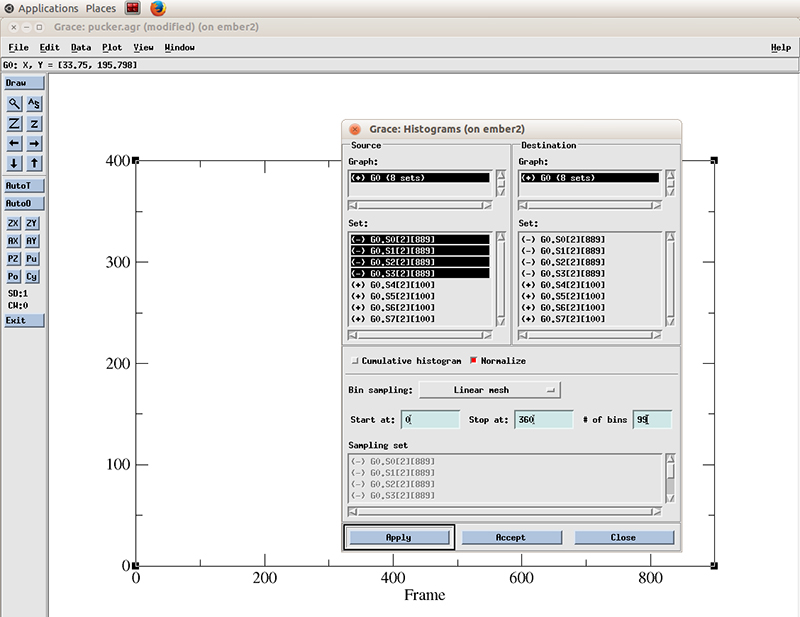Click the large Z zoom-in icon
The height and width of the screenshot is (617, 800).
click(x=14, y=123)
